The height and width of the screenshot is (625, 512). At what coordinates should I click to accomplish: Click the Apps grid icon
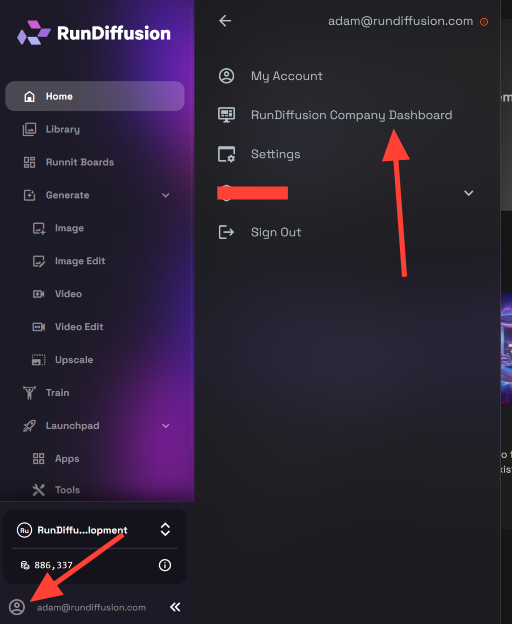[39, 459]
